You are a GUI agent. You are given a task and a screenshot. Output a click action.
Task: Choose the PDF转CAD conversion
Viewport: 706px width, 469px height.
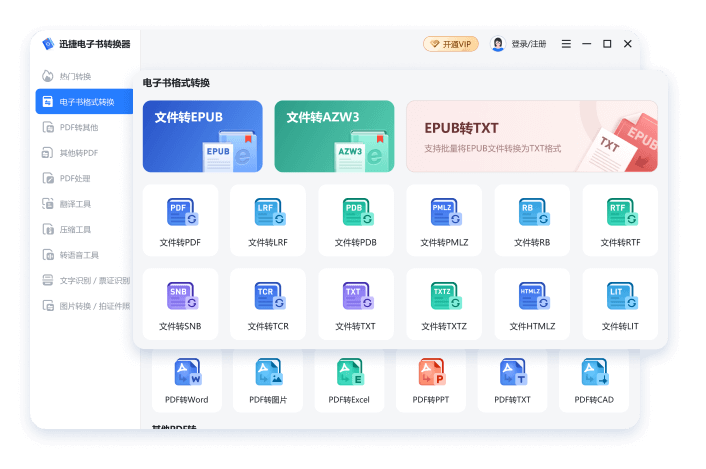594,381
